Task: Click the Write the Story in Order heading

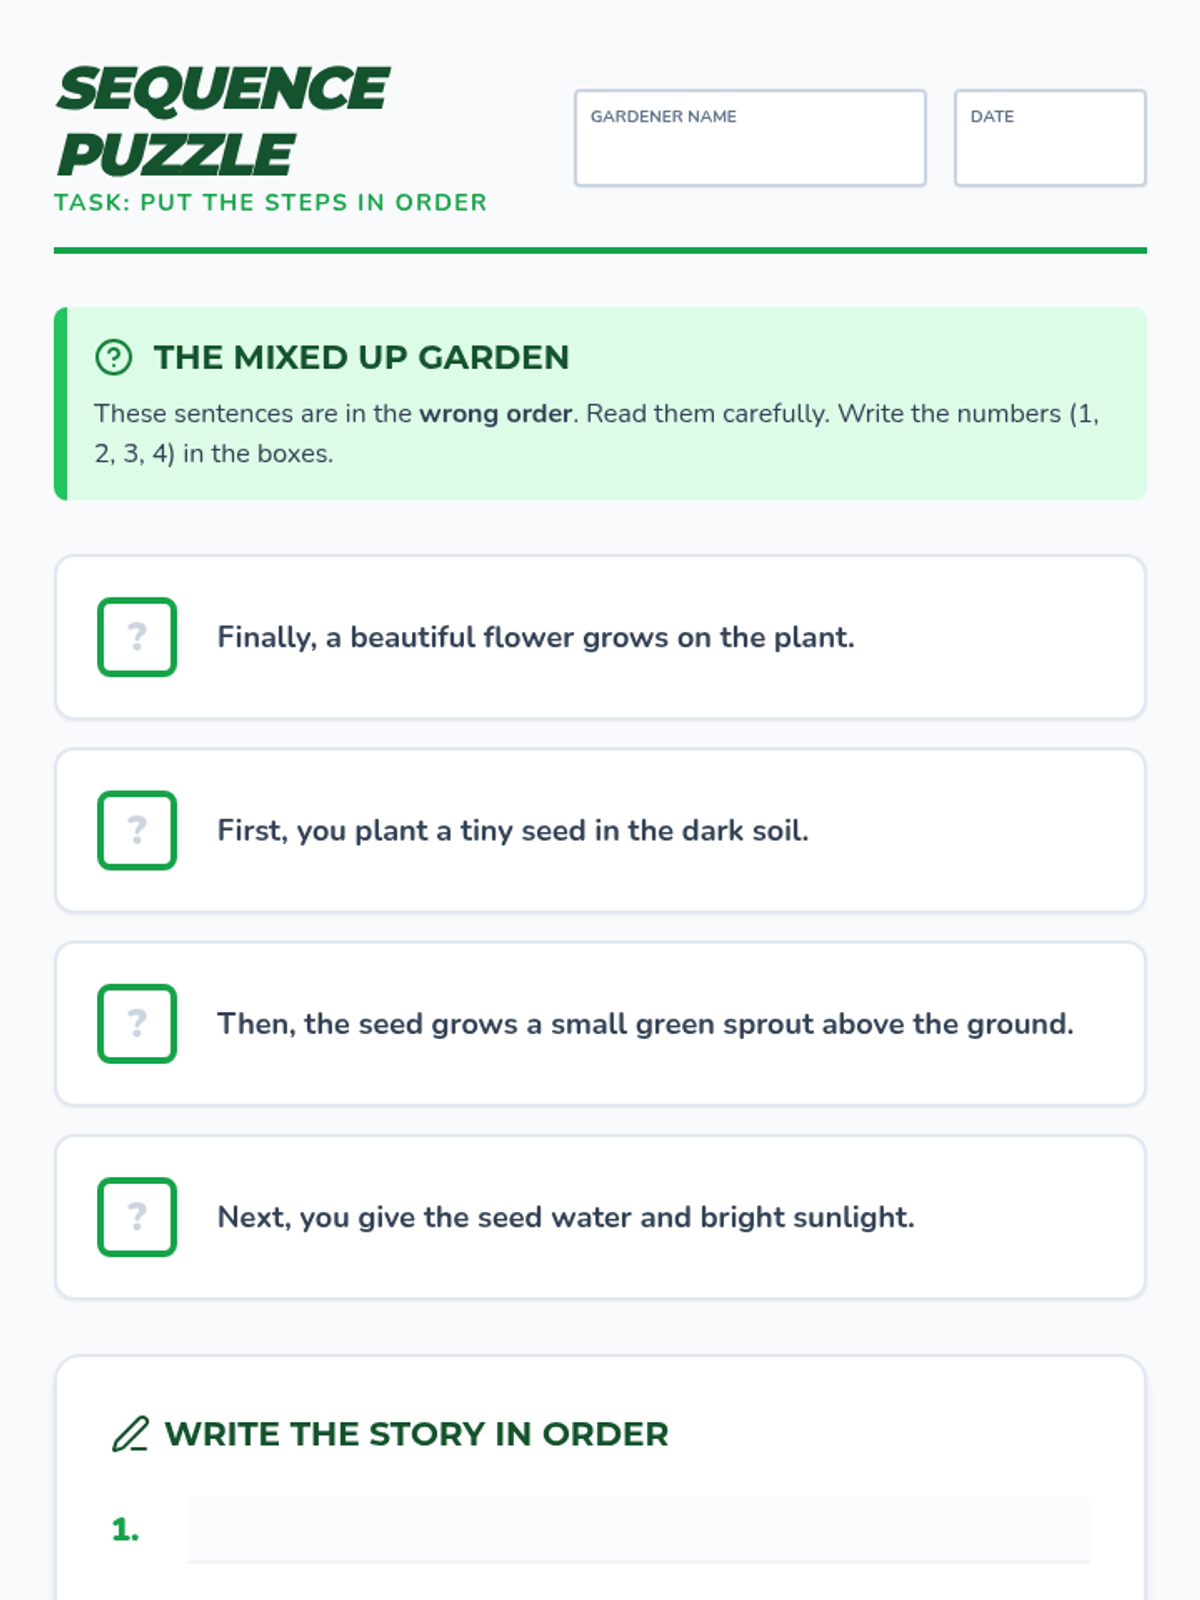Action: (416, 1434)
